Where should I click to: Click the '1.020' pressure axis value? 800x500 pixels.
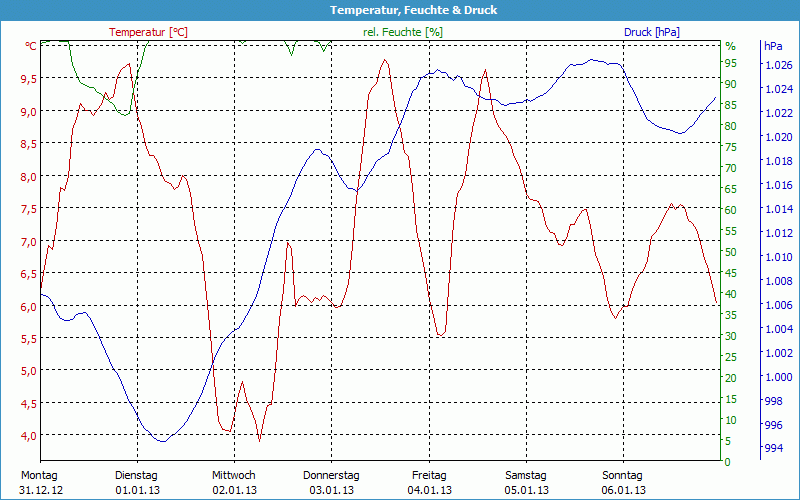pos(779,137)
